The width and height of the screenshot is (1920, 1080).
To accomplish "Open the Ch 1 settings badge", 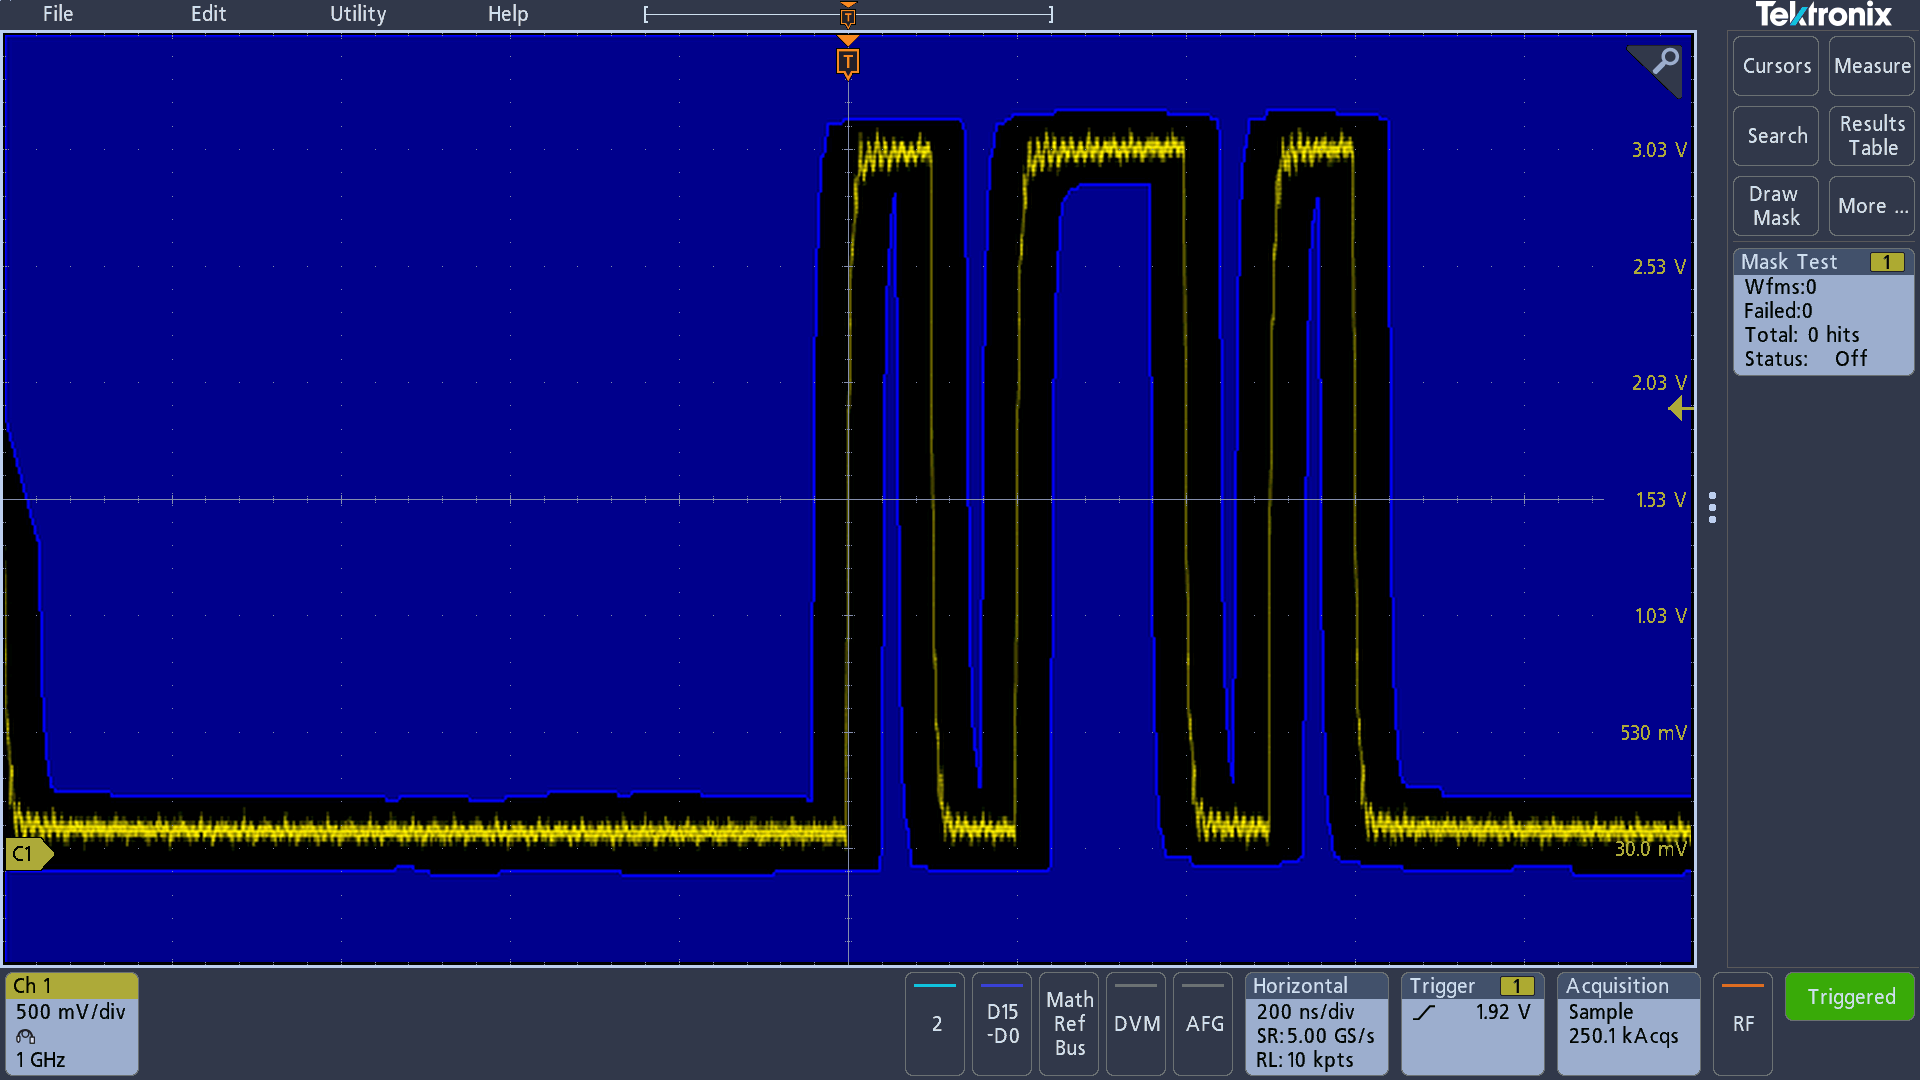I will [72, 1023].
